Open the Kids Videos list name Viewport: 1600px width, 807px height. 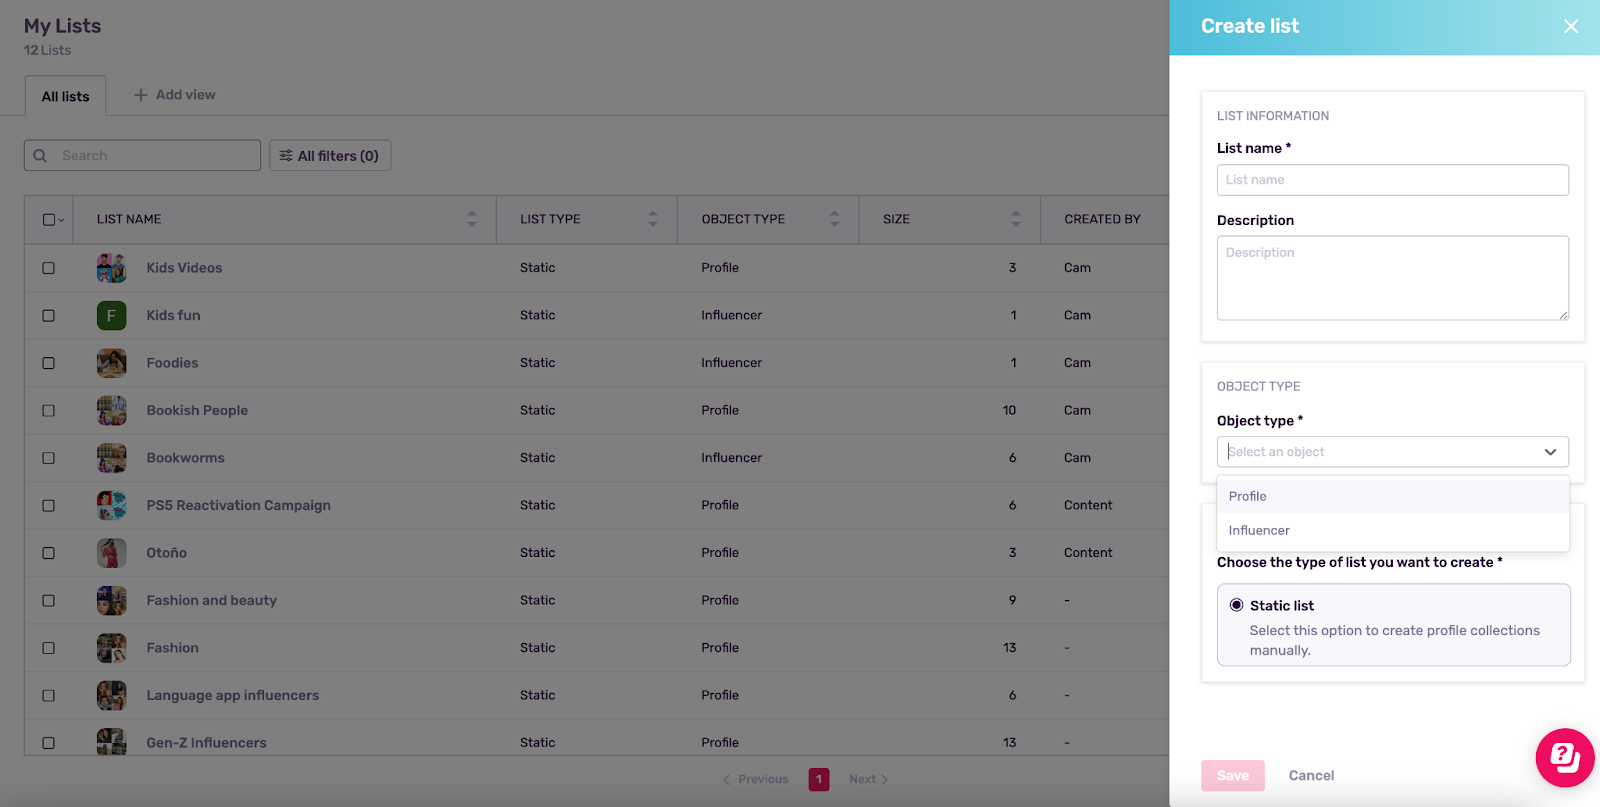[184, 268]
